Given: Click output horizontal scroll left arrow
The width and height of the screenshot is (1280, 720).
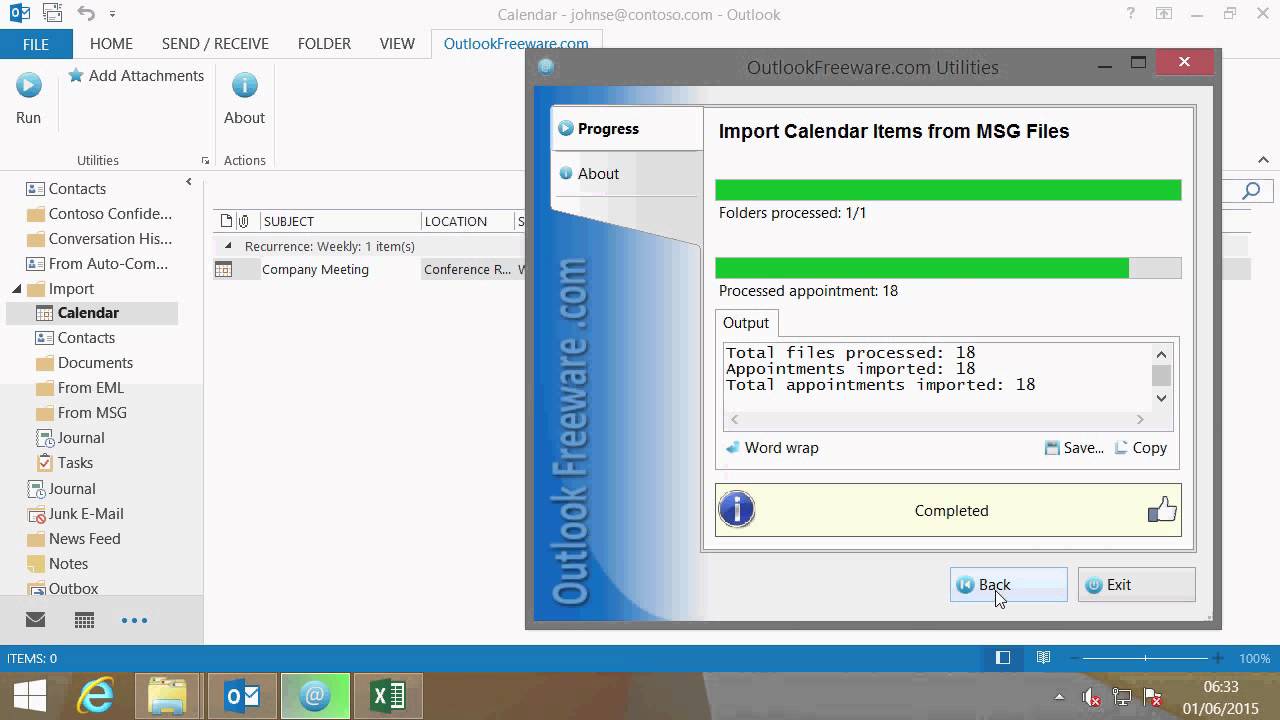Looking at the screenshot, I should click(x=734, y=420).
